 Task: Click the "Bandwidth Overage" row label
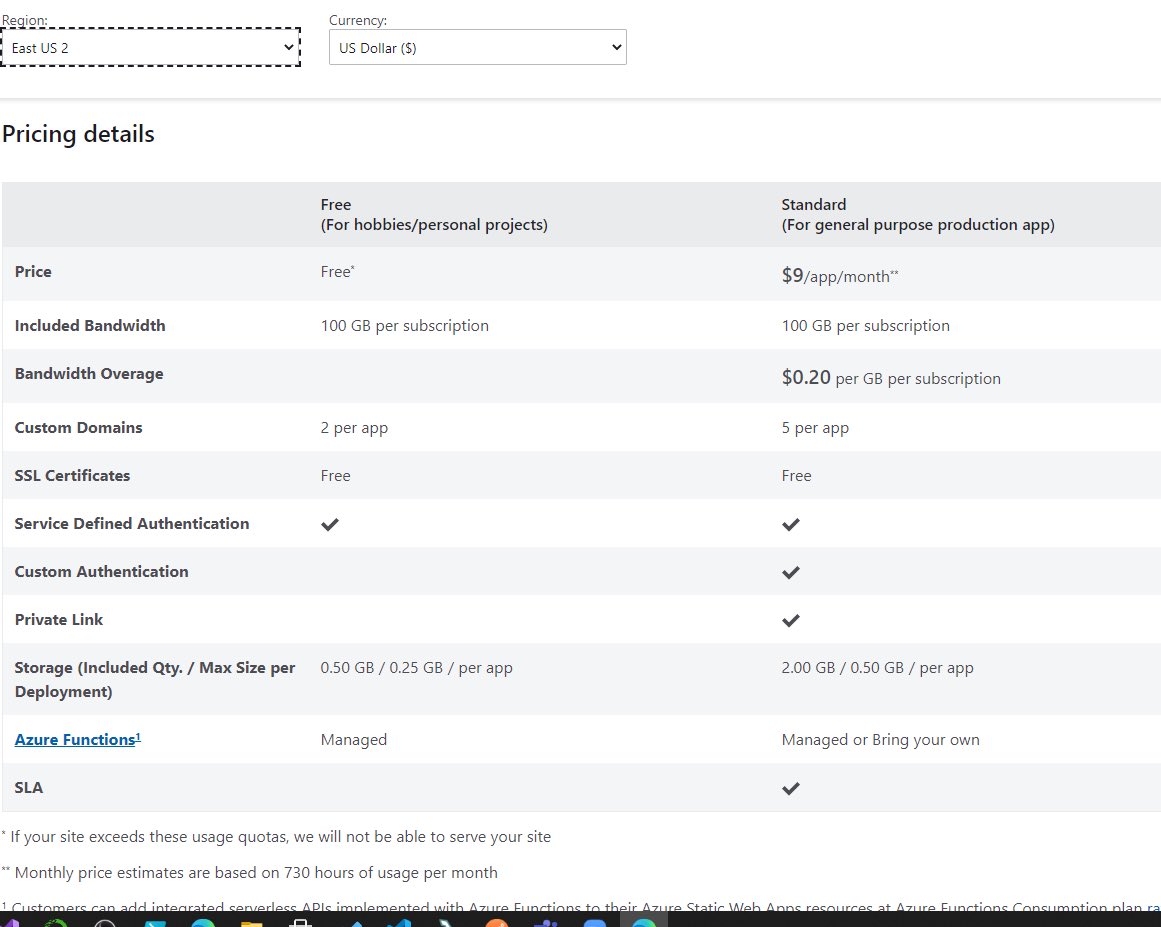pyautogui.click(x=89, y=374)
